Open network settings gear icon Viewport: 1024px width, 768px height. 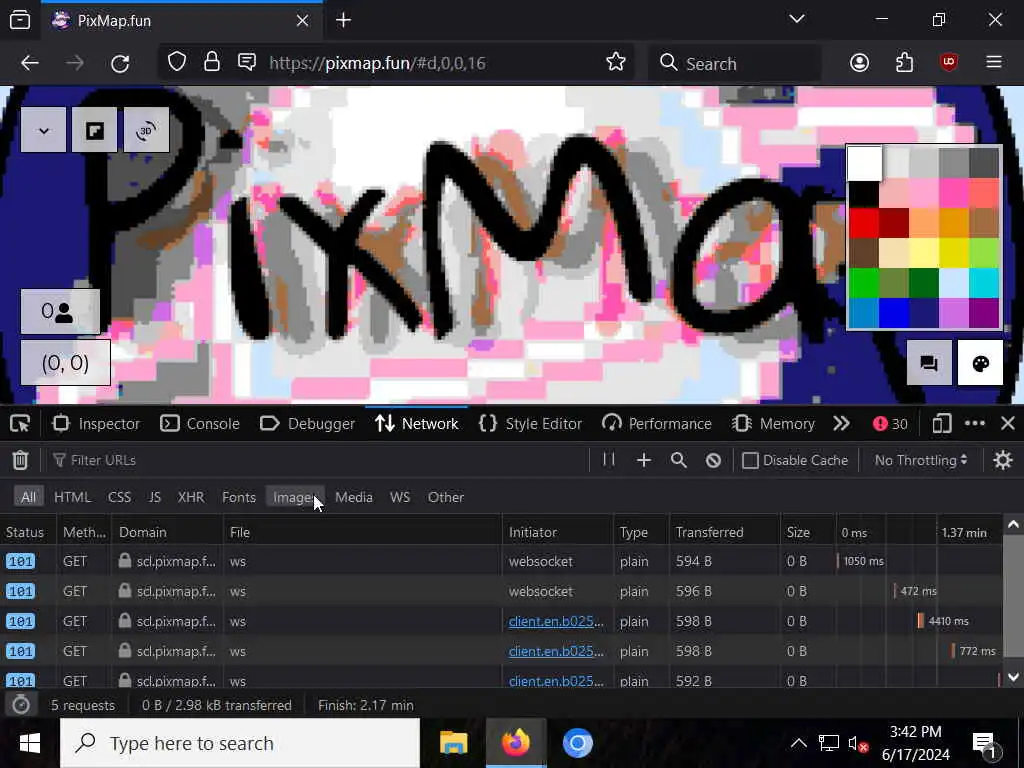point(1003,460)
